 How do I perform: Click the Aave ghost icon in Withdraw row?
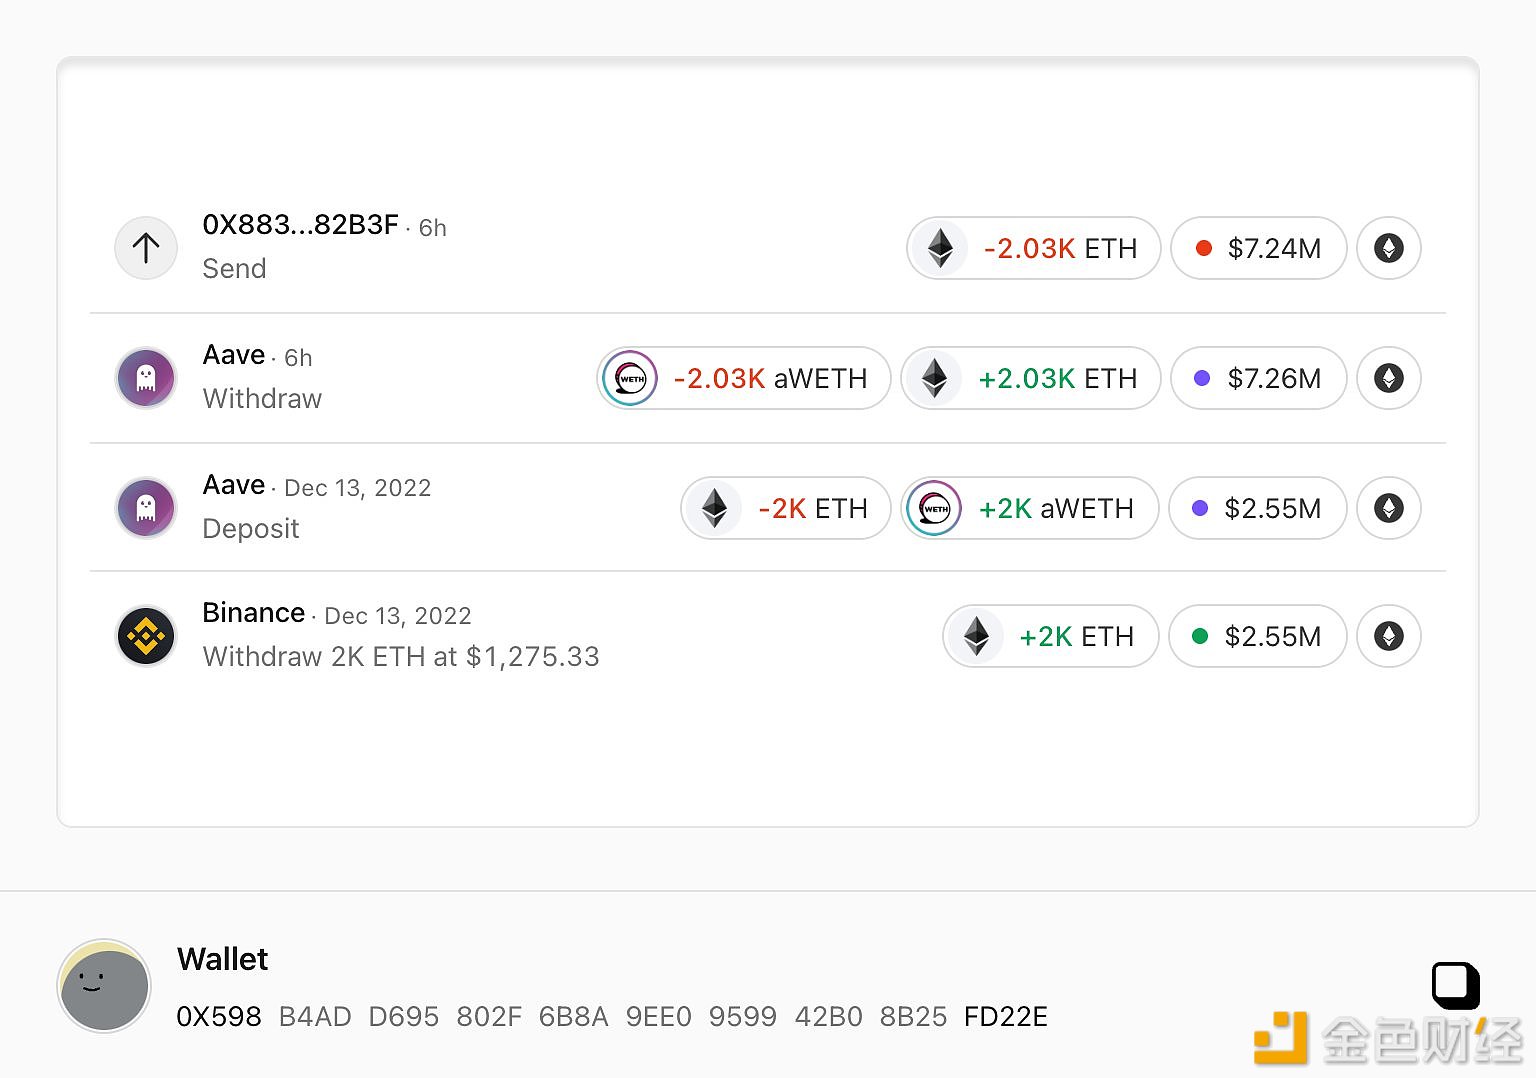point(146,378)
